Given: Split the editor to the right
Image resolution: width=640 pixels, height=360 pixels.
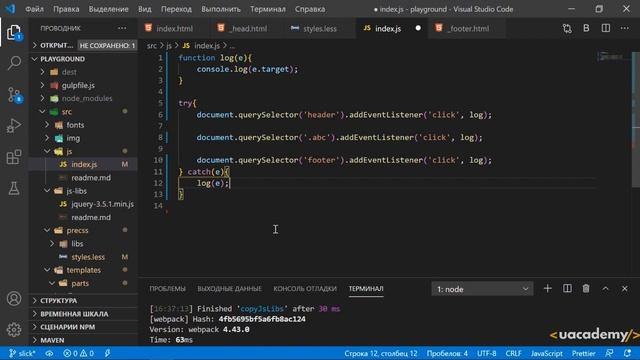Looking at the screenshot, I should [606, 28].
